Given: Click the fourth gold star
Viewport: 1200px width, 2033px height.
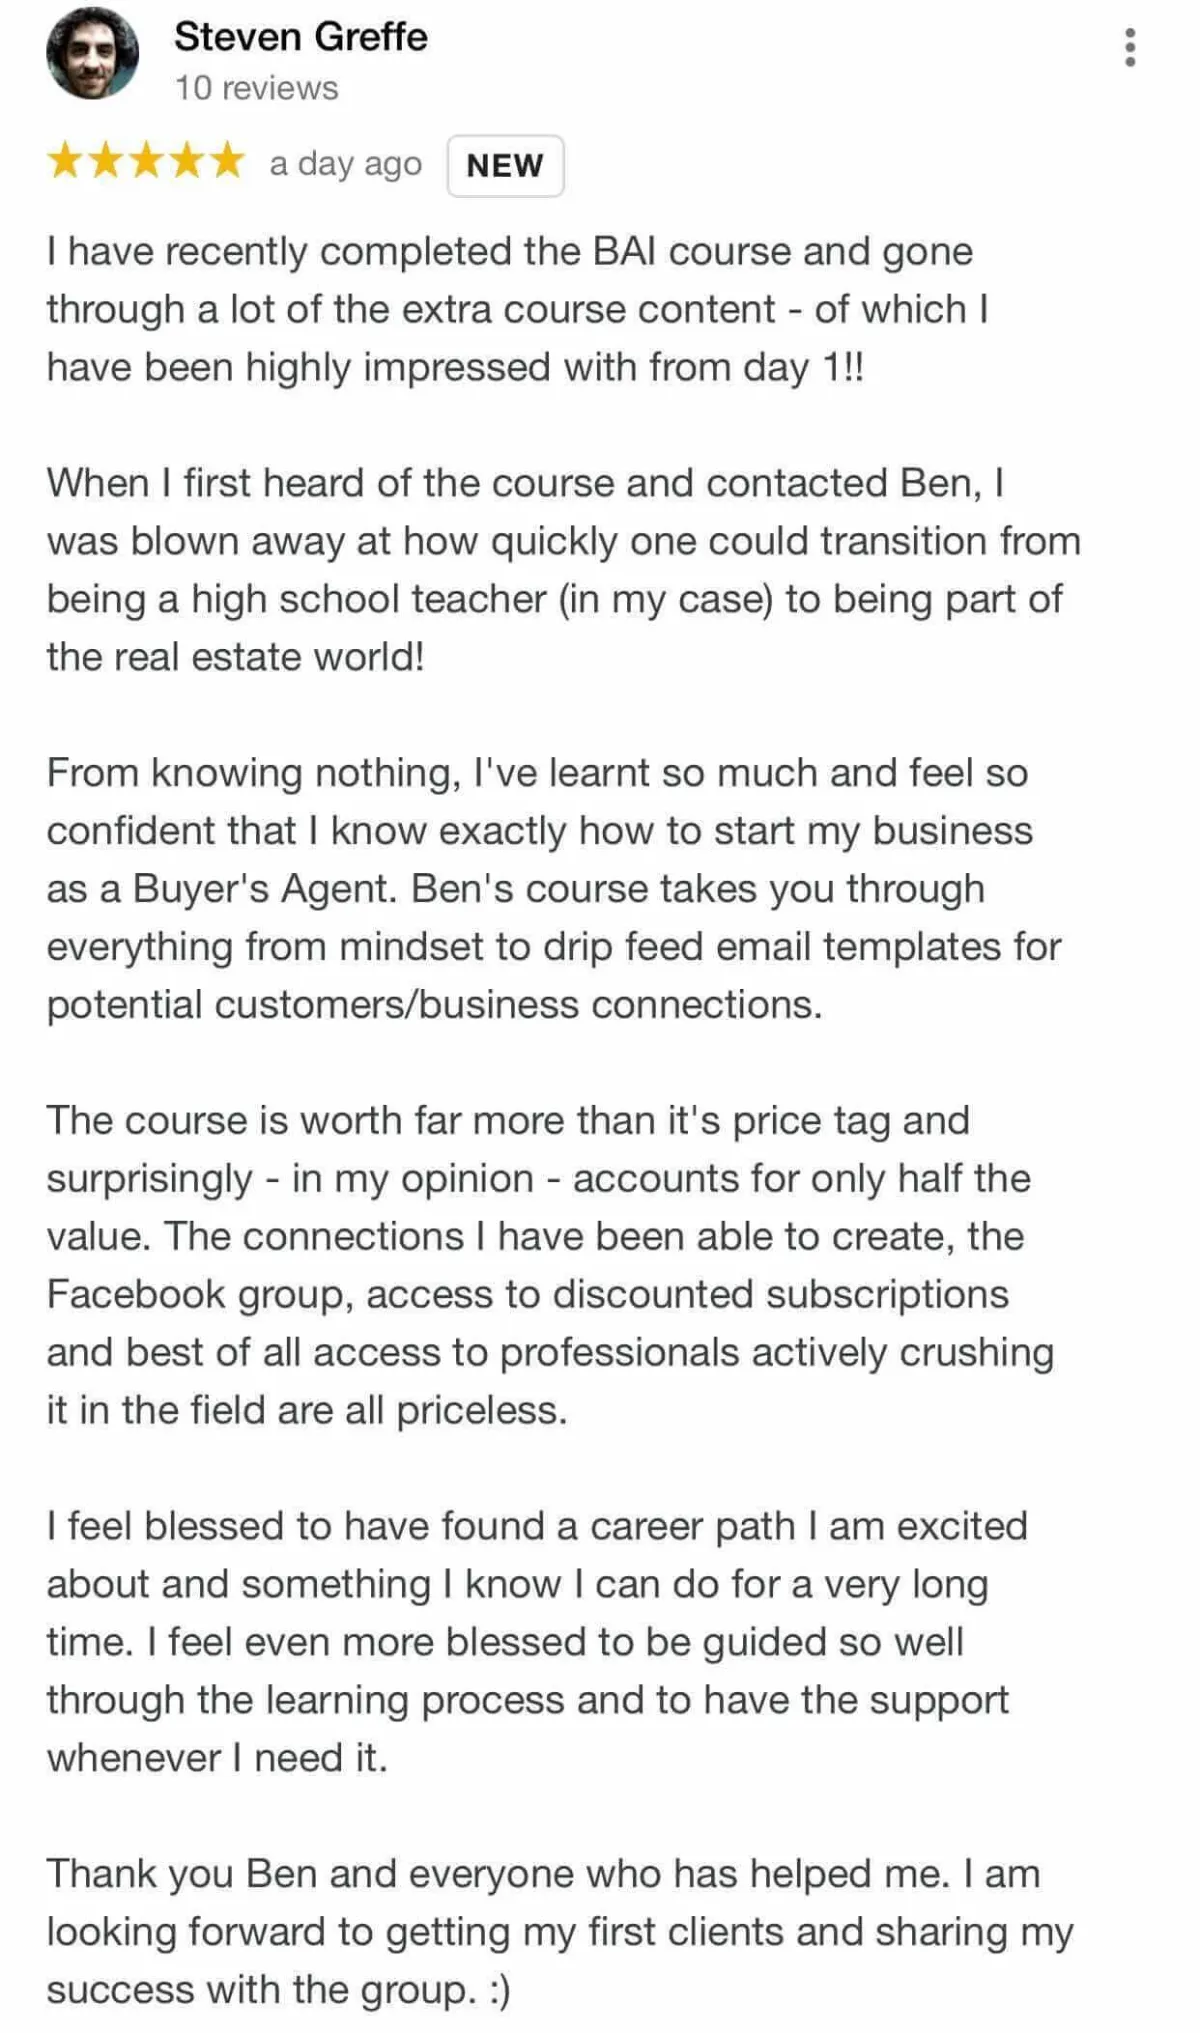Looking at the screenshot, I should click(x=186, y=161).
